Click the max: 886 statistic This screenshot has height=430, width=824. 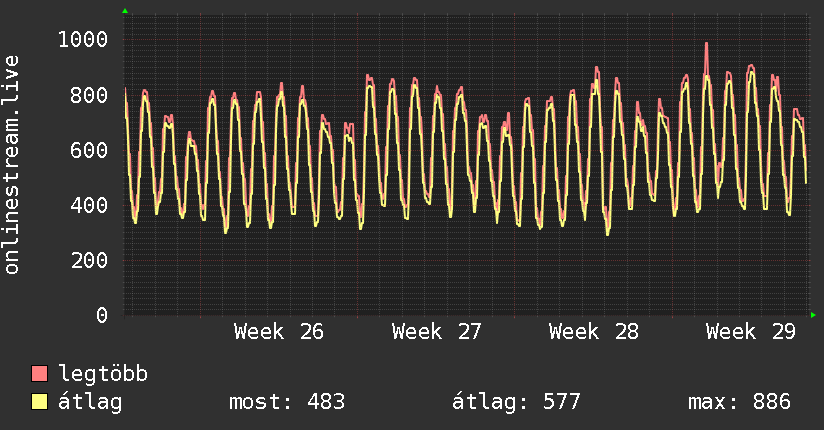(x=739, y=402)
